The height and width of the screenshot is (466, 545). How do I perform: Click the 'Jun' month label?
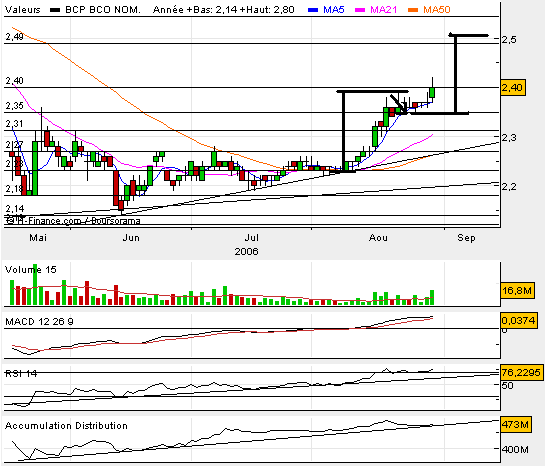click(131, 238)
